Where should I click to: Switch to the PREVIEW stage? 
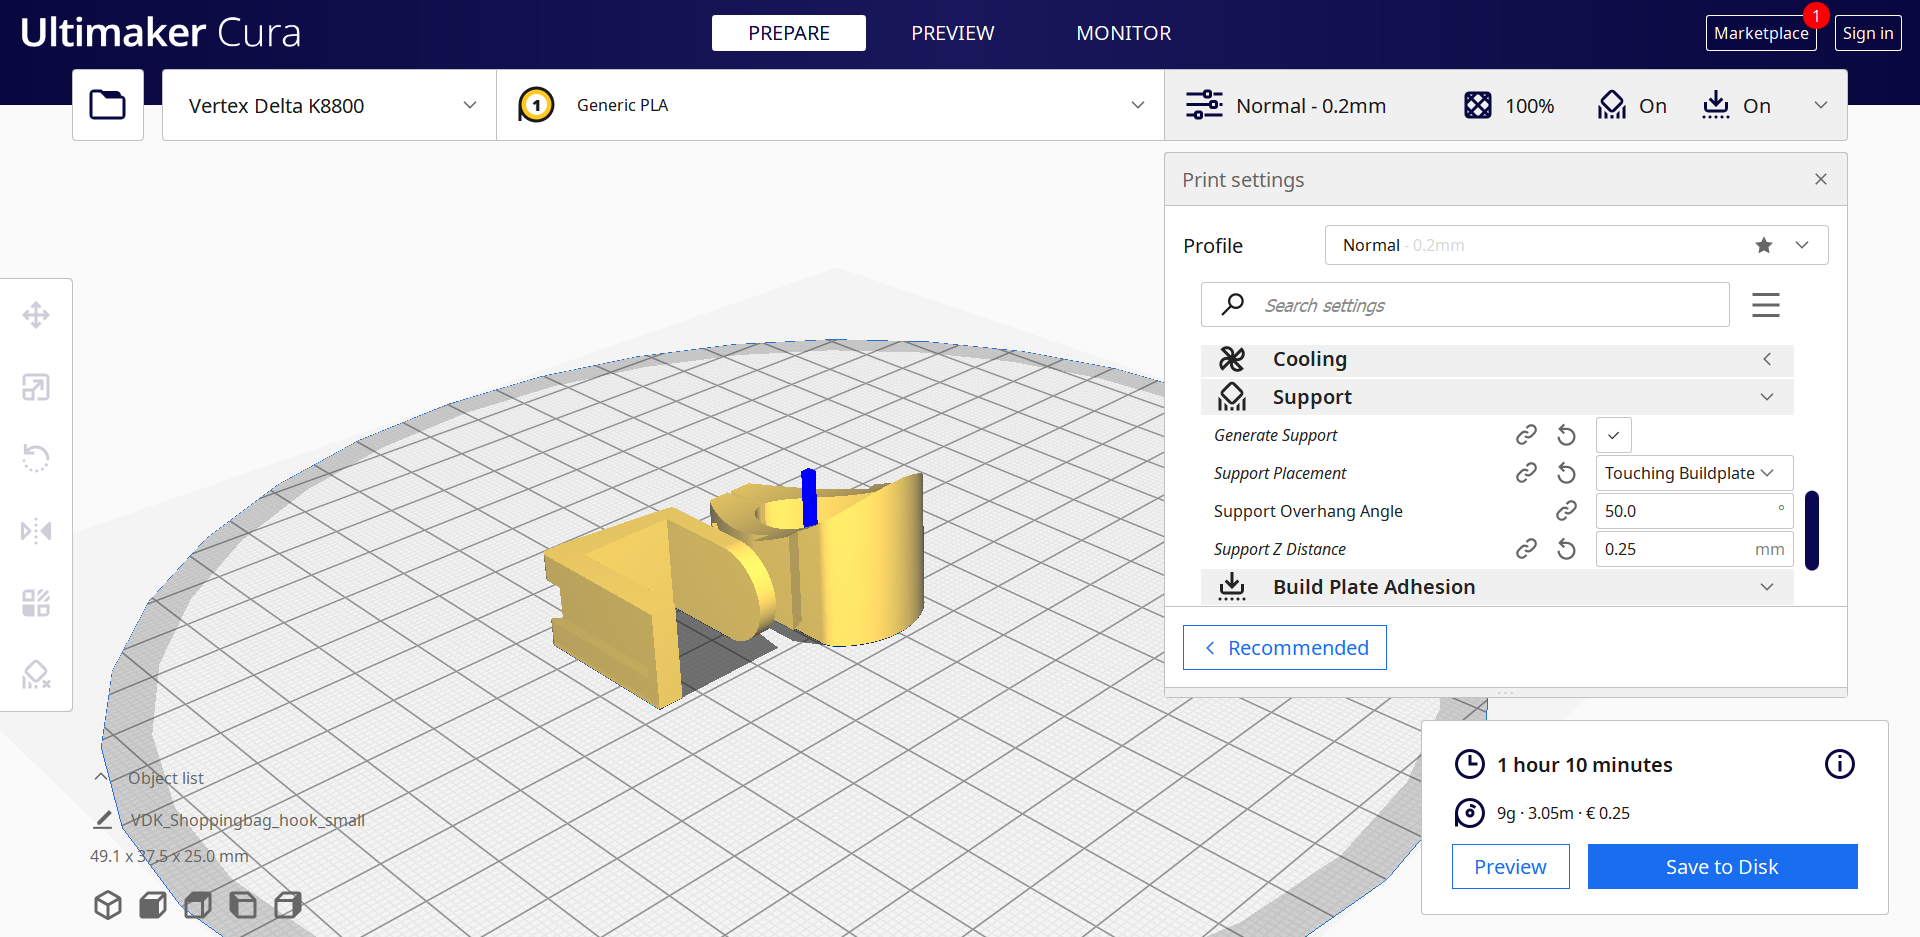coord(953,33)
